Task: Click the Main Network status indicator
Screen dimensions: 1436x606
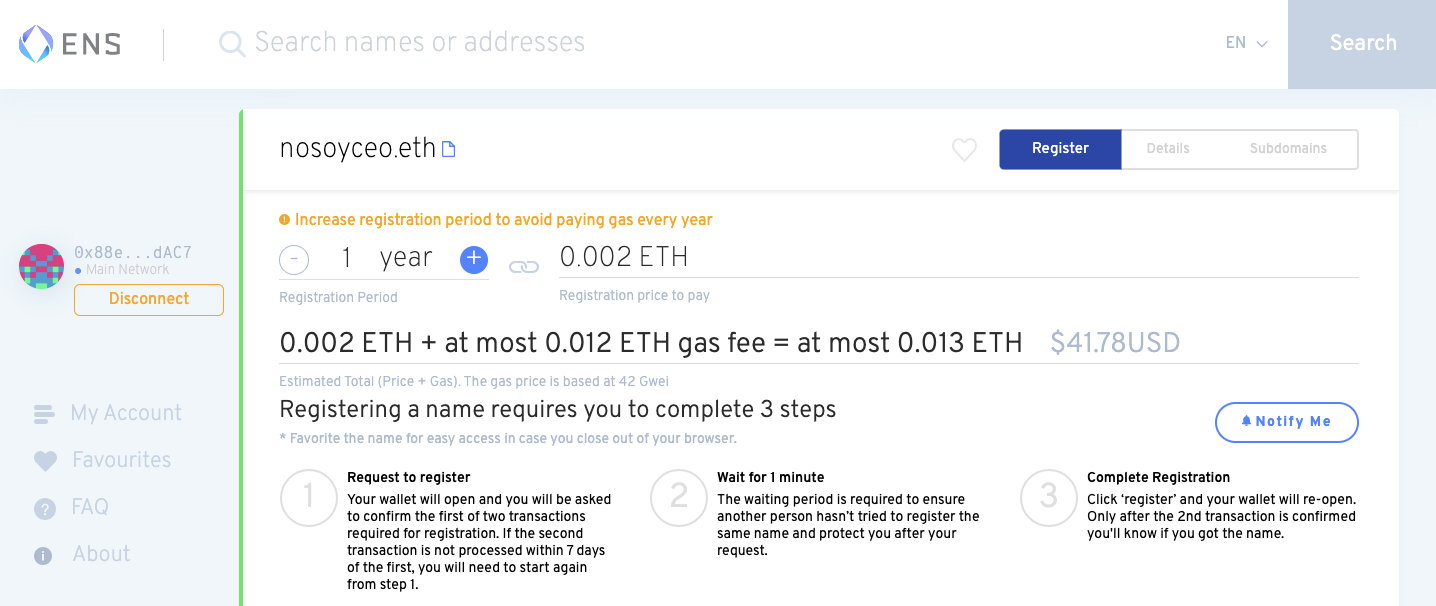Action: 121,269
